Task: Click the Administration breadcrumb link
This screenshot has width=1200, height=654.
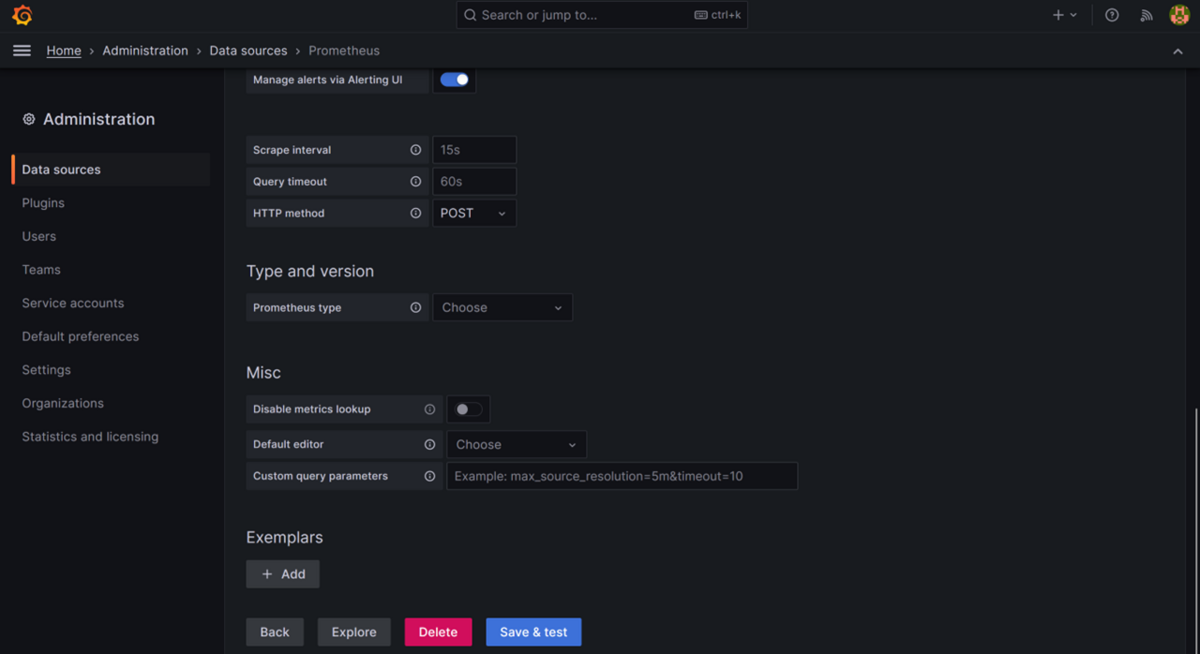Action: point(145,51)
